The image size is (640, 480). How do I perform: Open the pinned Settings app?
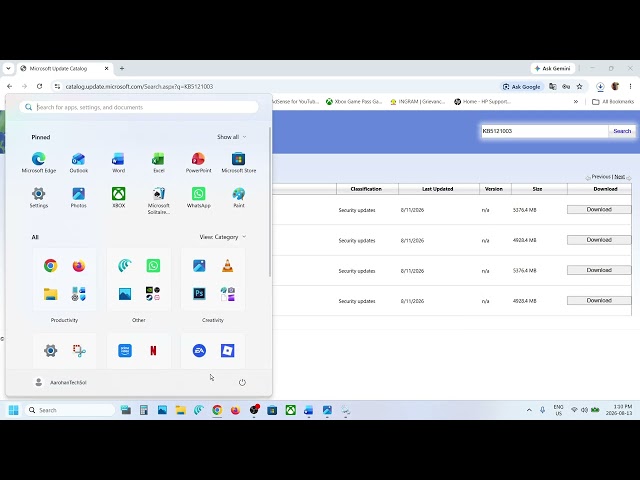pos(39,197)
